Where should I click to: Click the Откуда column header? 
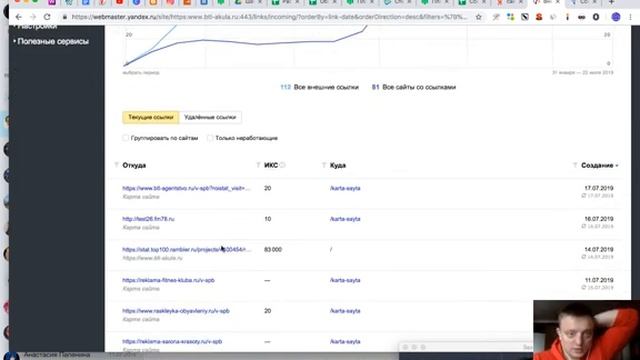pos(134,165)
